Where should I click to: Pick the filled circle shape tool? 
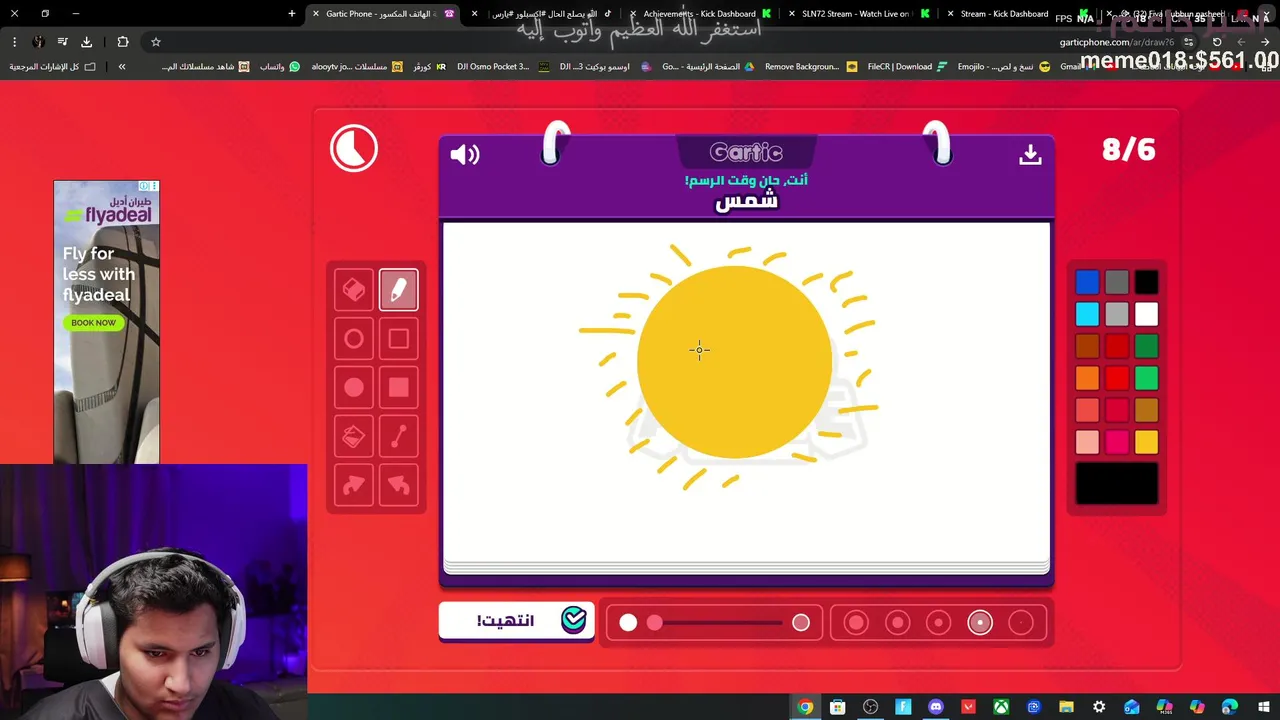(354, 388)
